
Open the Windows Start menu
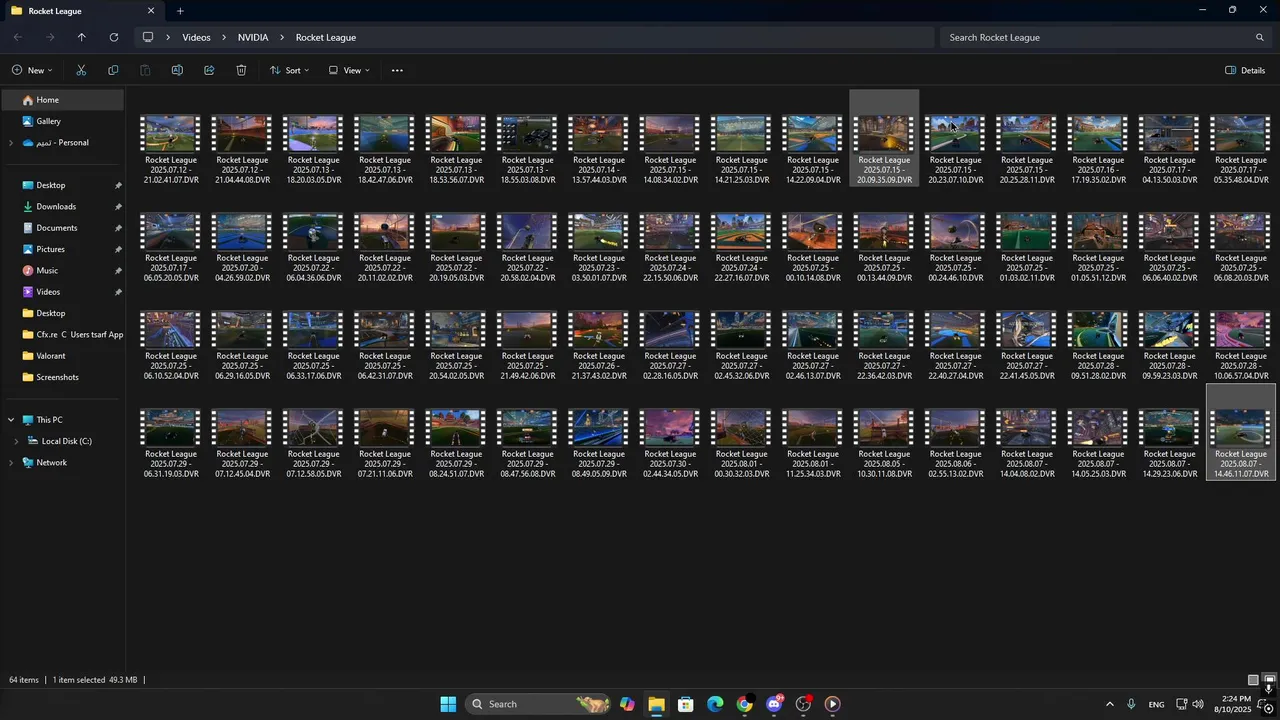(x=448, y=704)
